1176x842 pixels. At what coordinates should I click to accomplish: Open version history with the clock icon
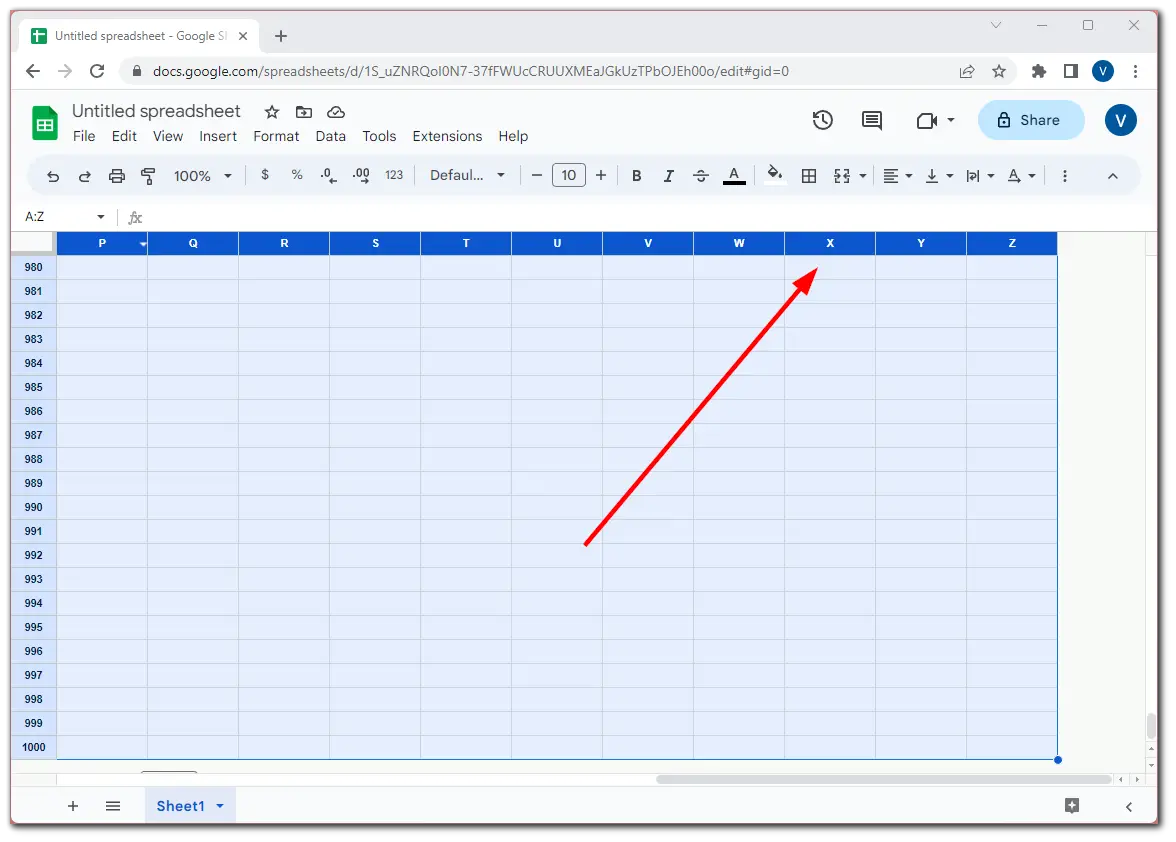tap(822, 120)
